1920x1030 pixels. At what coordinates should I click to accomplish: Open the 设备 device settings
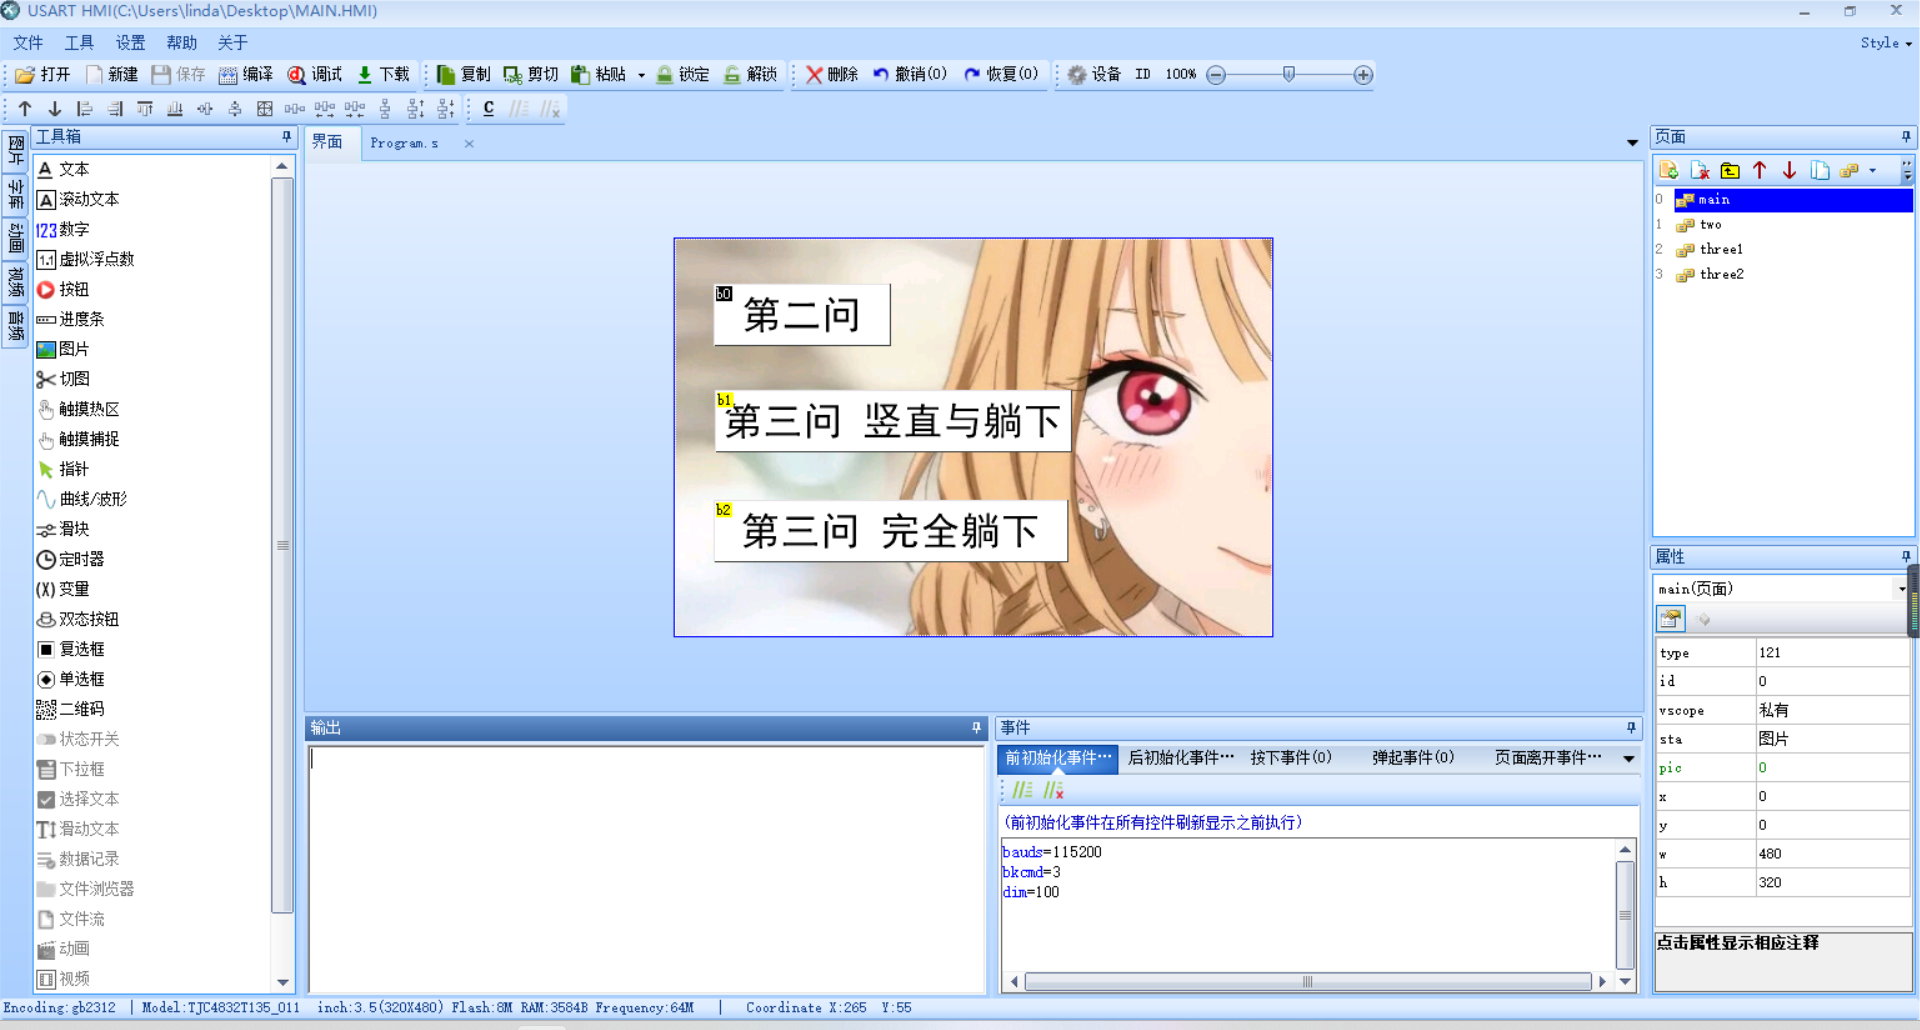(x=1094, y=75)
